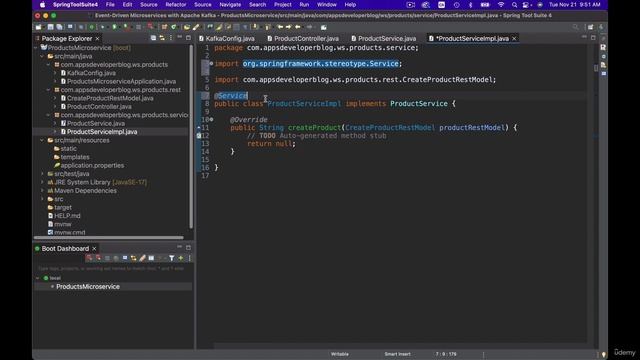The width and height of the screenshot is (640, 360).
Task: Close the ProductServiceImpl.java editor tab
Action: 514,38
